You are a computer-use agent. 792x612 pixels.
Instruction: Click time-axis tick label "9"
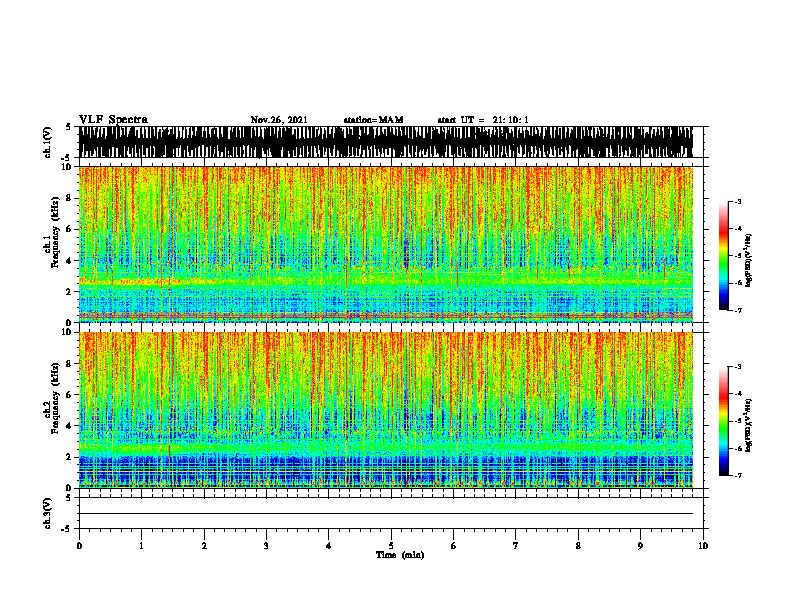(640, 546)
